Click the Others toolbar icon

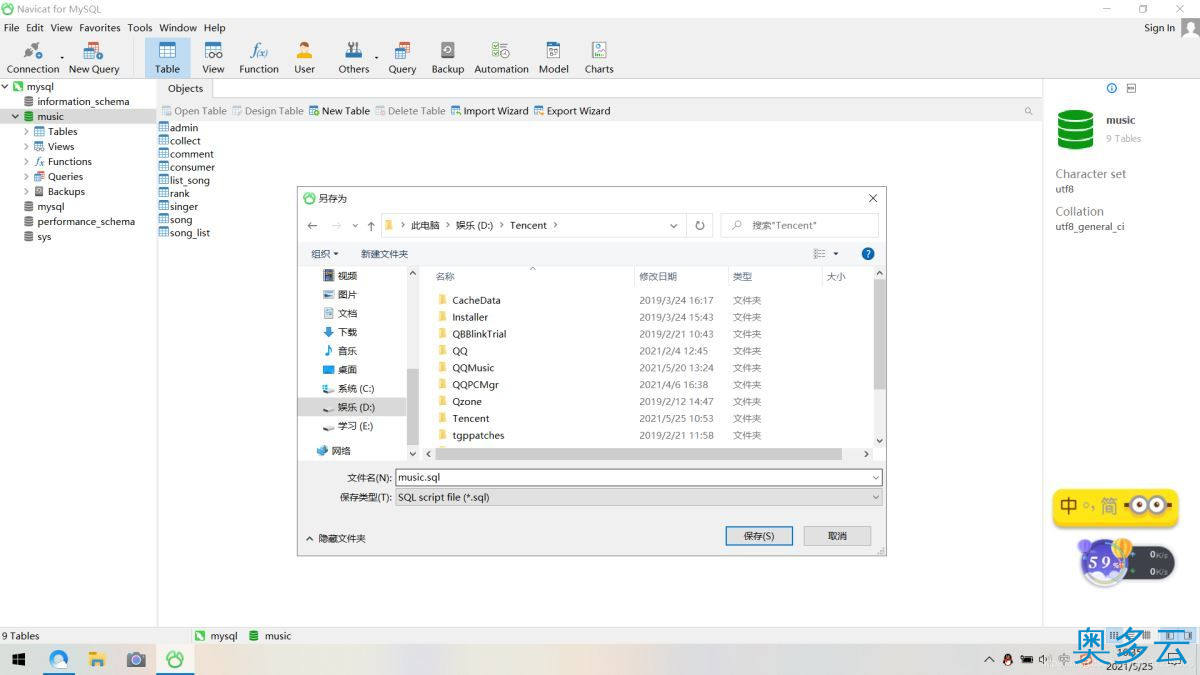pos(353,58)
